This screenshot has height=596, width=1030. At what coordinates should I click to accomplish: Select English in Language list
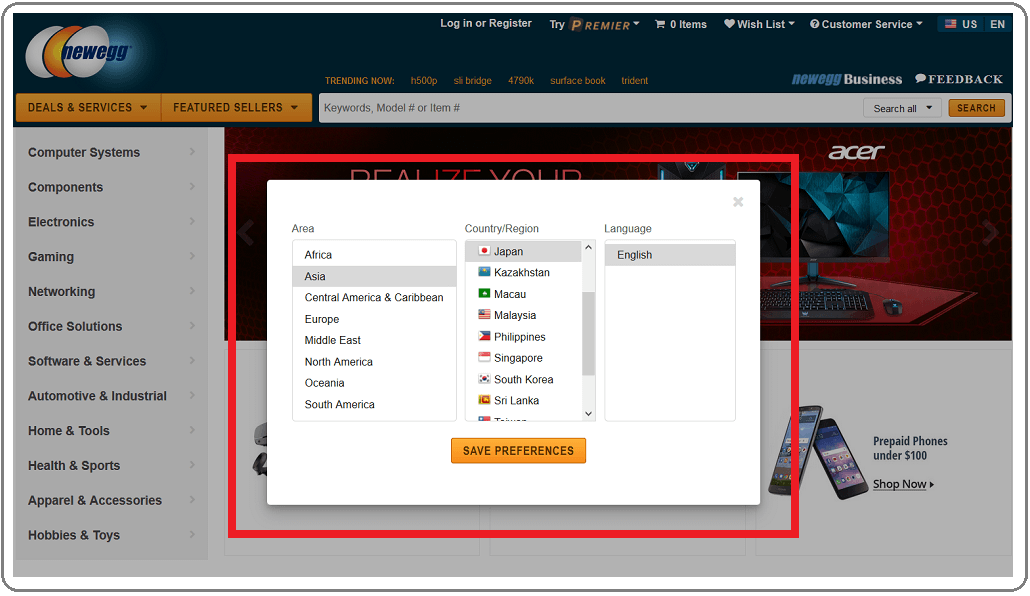point(670,255)
